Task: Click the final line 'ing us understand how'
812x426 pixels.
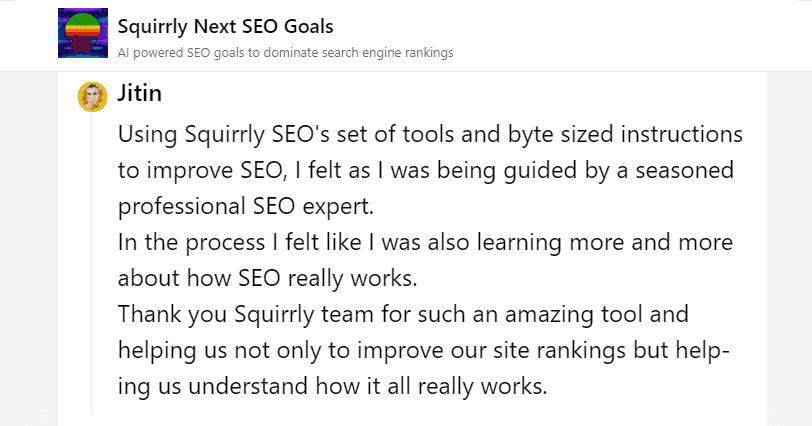Action: pos(332,387)
